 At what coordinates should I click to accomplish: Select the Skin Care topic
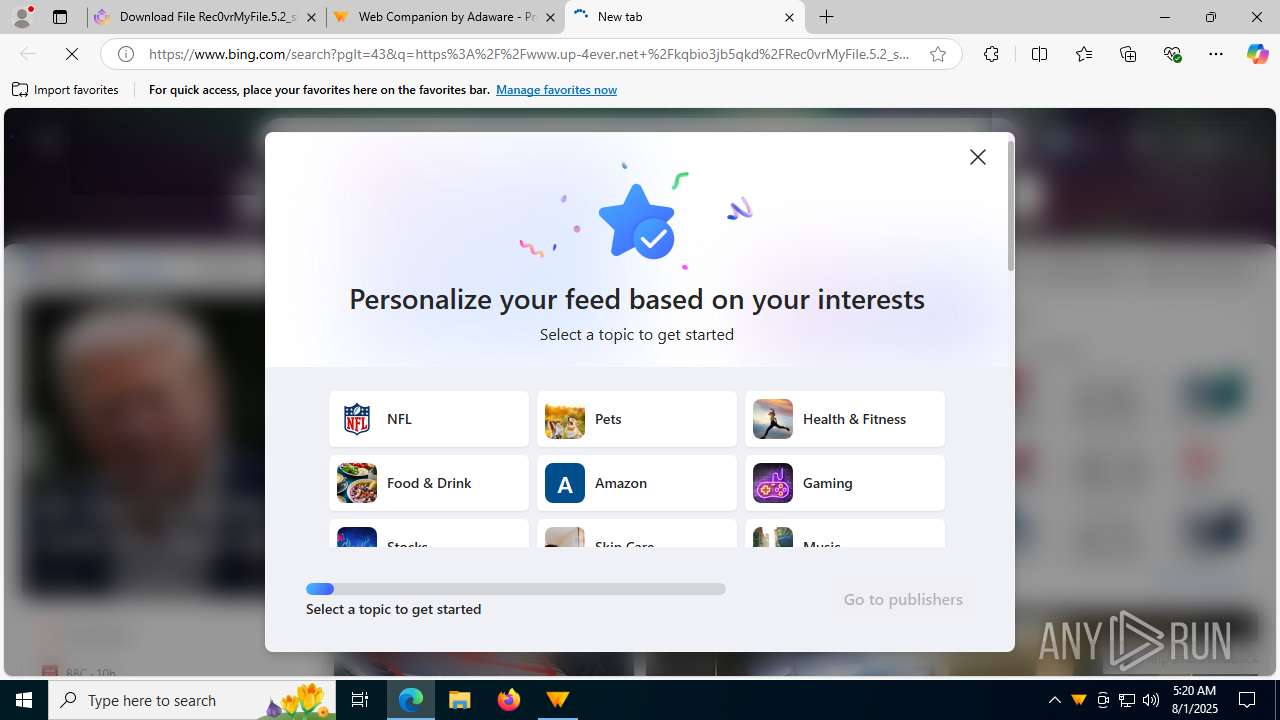pyautogui.click(x=637, y=534)
